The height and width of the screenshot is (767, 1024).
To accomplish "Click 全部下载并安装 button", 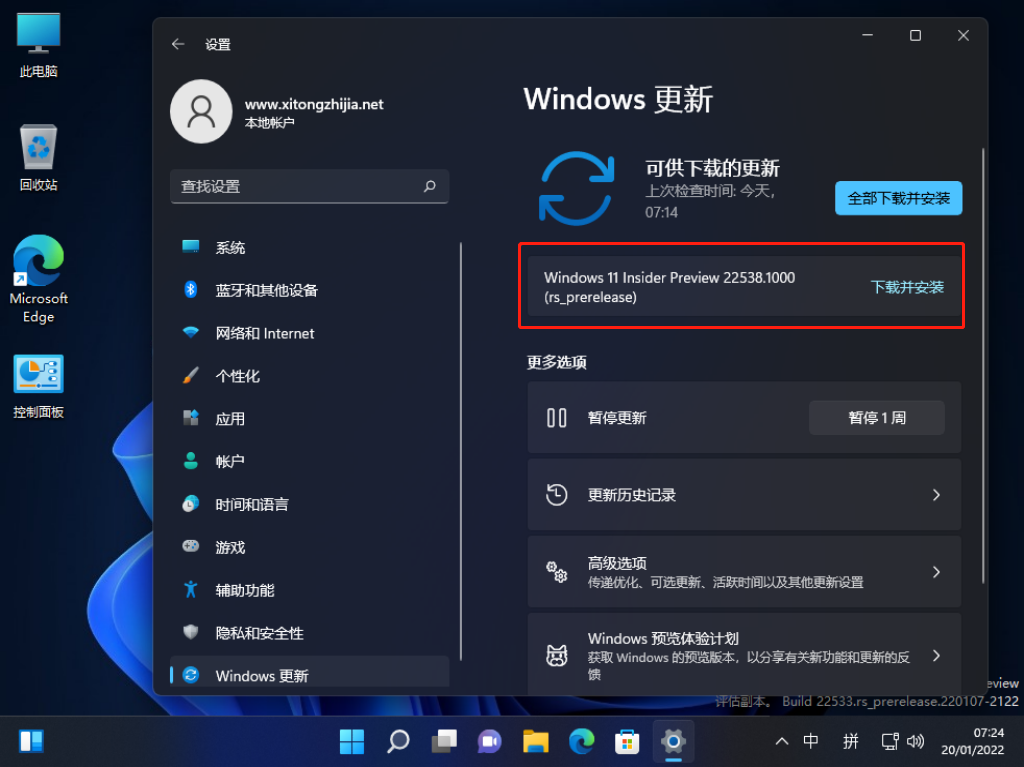I will [x=898, y=198].
